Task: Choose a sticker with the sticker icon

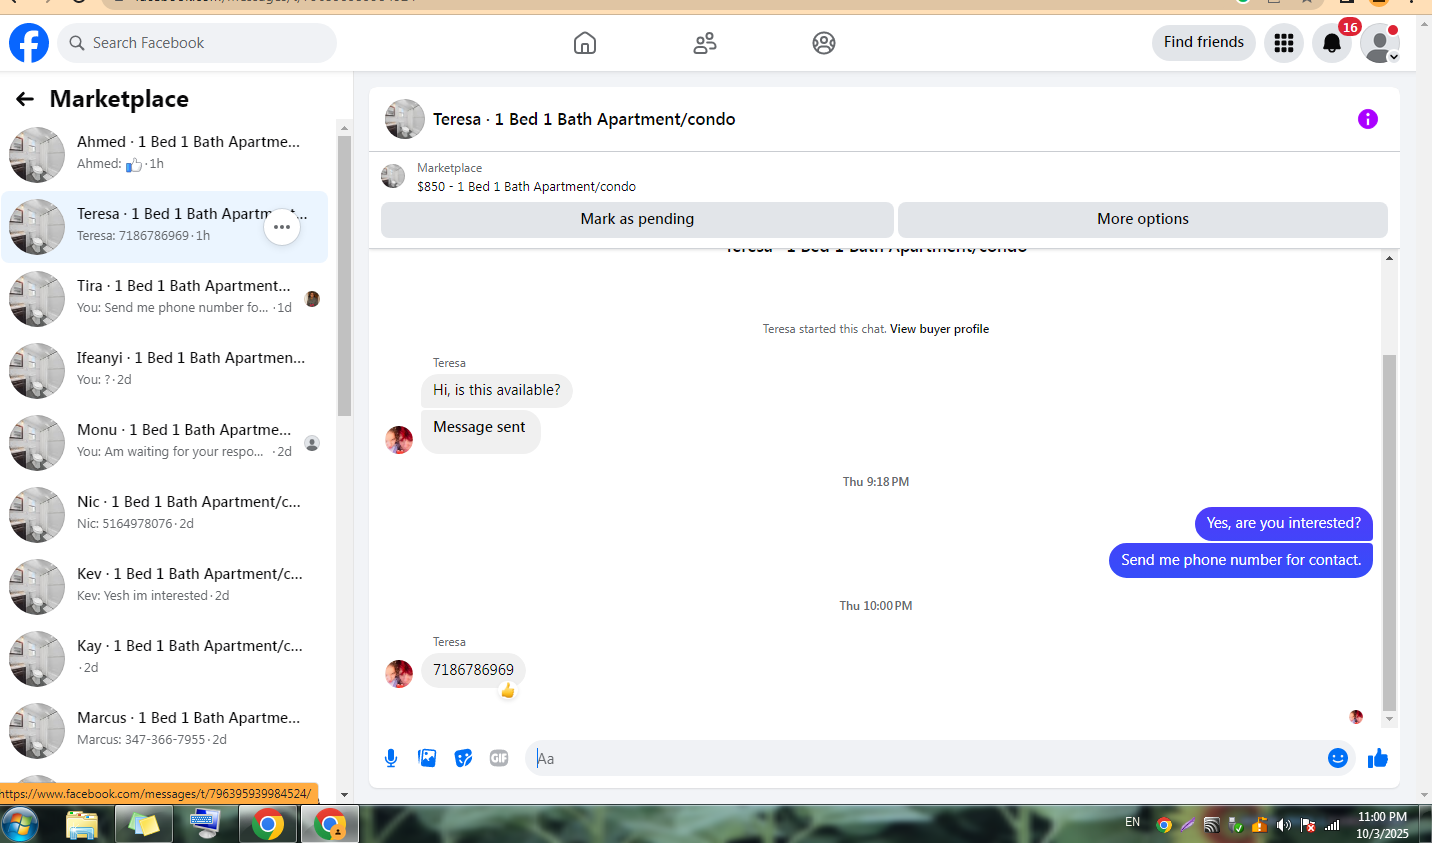Action: pyautogui.click(x=463, y=758)
